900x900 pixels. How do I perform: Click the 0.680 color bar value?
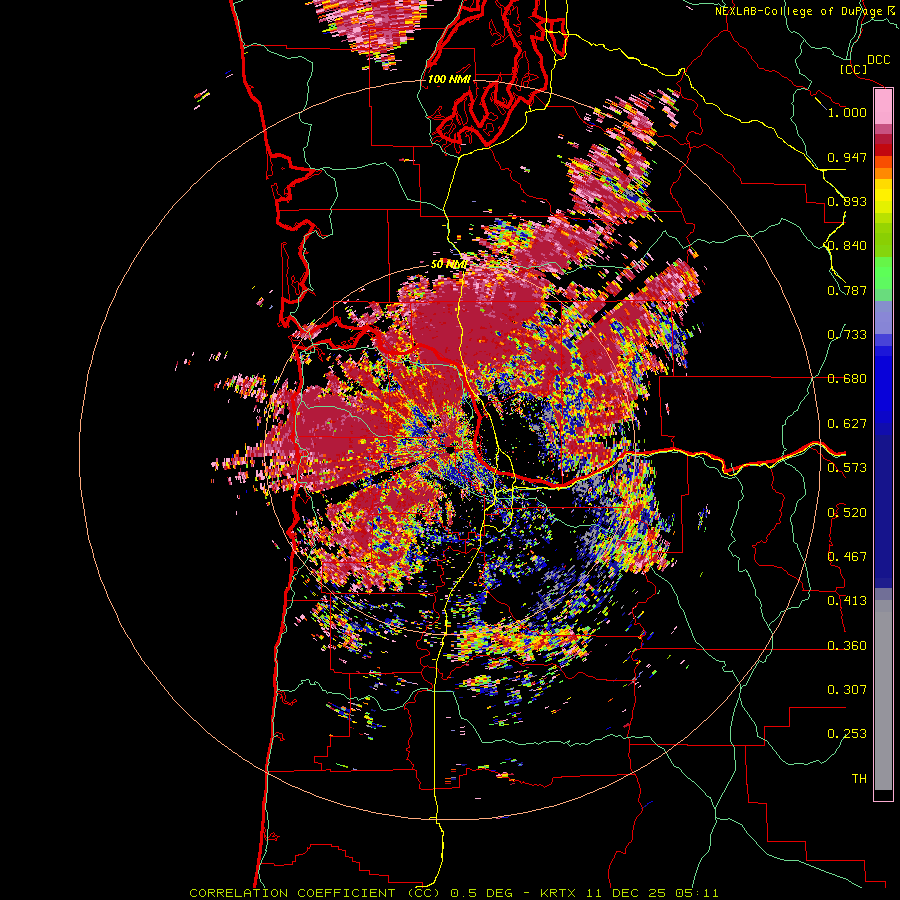tap(847, 379)
